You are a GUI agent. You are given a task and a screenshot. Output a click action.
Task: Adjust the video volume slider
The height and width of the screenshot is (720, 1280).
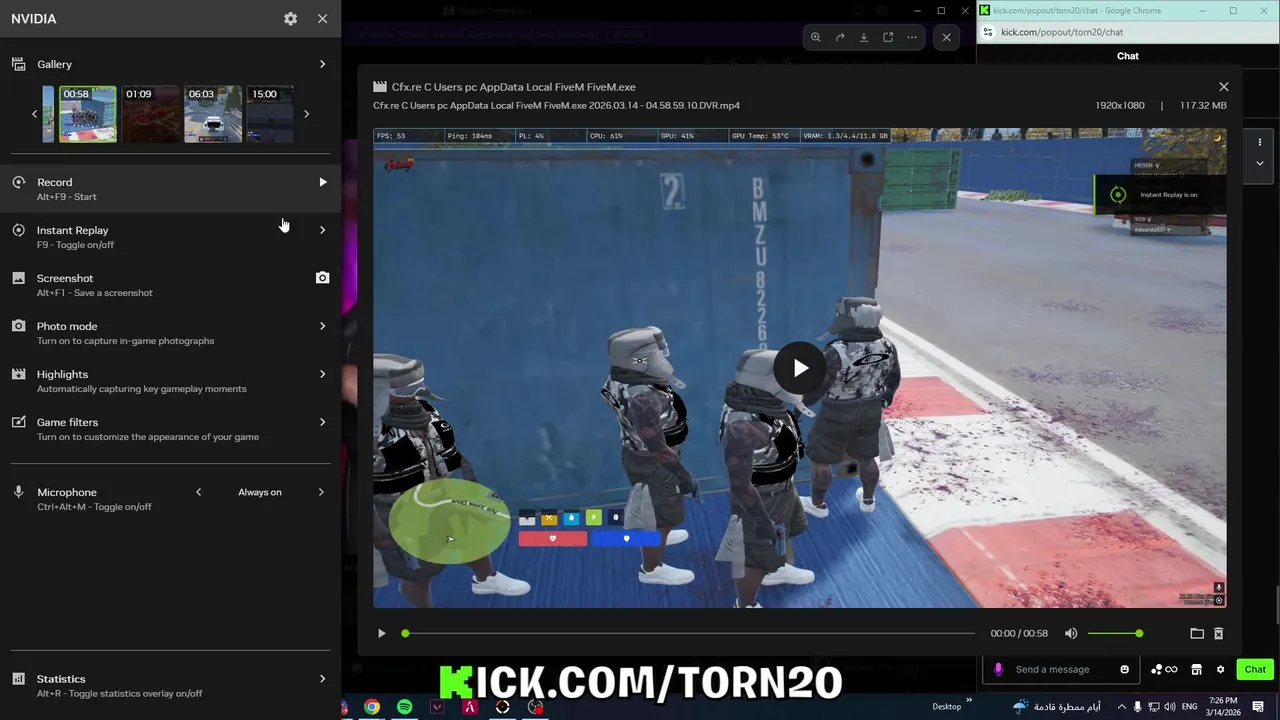click(1114, 633)
